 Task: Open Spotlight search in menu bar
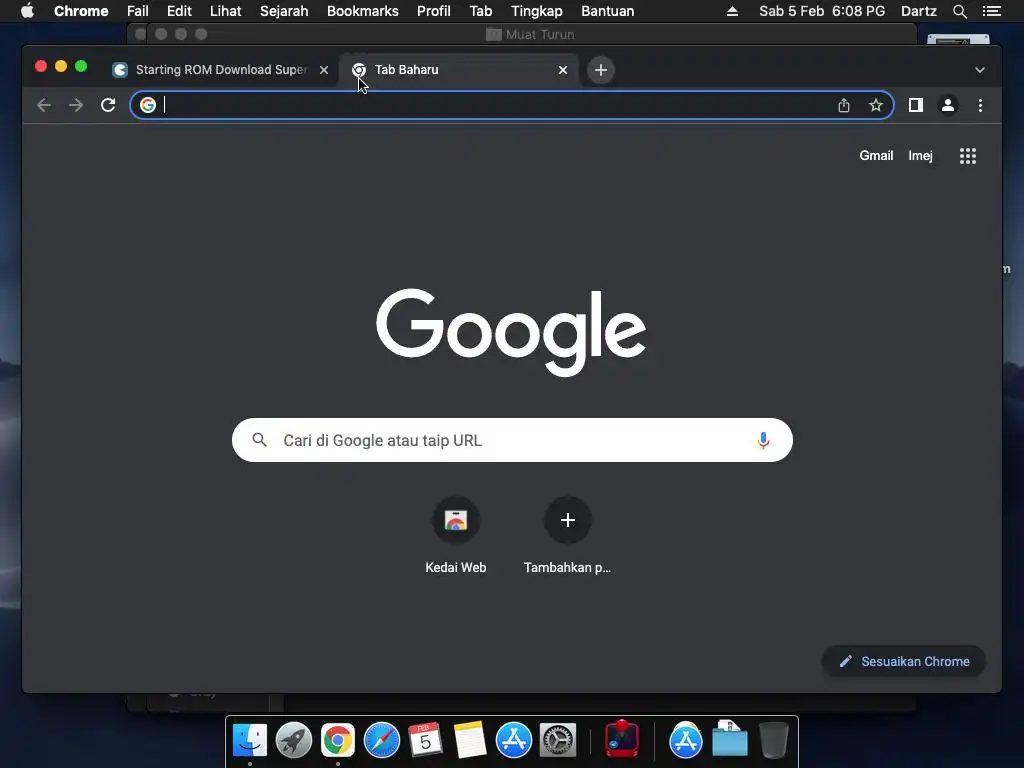(959, 11)
